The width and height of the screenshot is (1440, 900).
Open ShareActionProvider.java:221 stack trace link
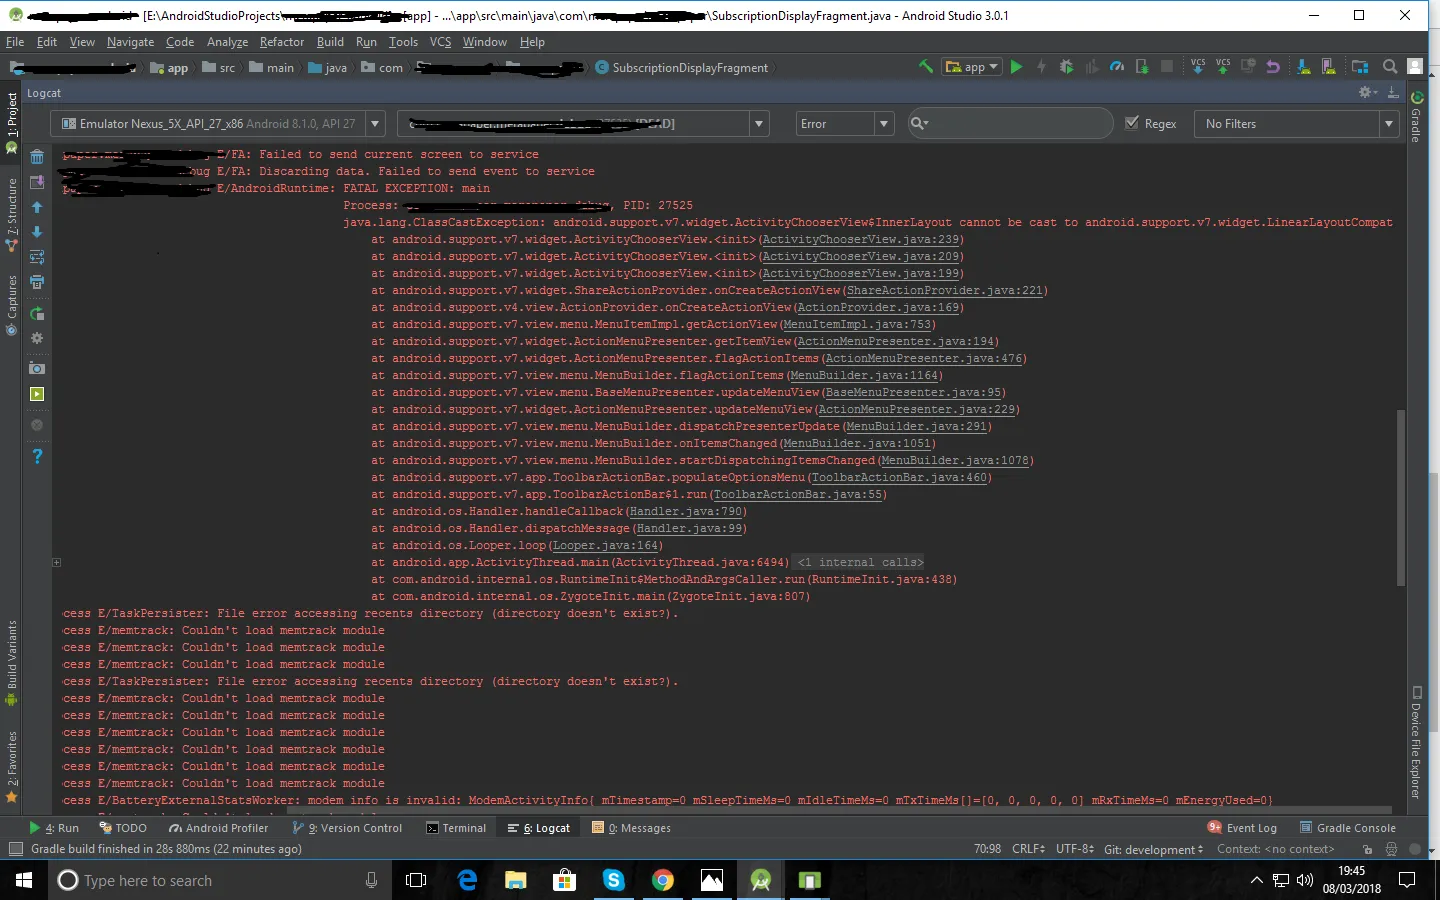[944, 291]
